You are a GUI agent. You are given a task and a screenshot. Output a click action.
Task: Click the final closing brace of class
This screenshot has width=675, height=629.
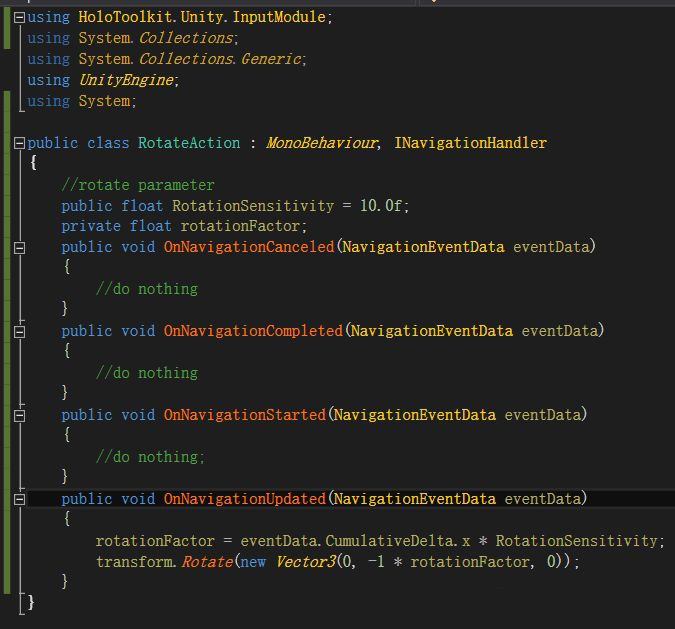pos(31,602)
